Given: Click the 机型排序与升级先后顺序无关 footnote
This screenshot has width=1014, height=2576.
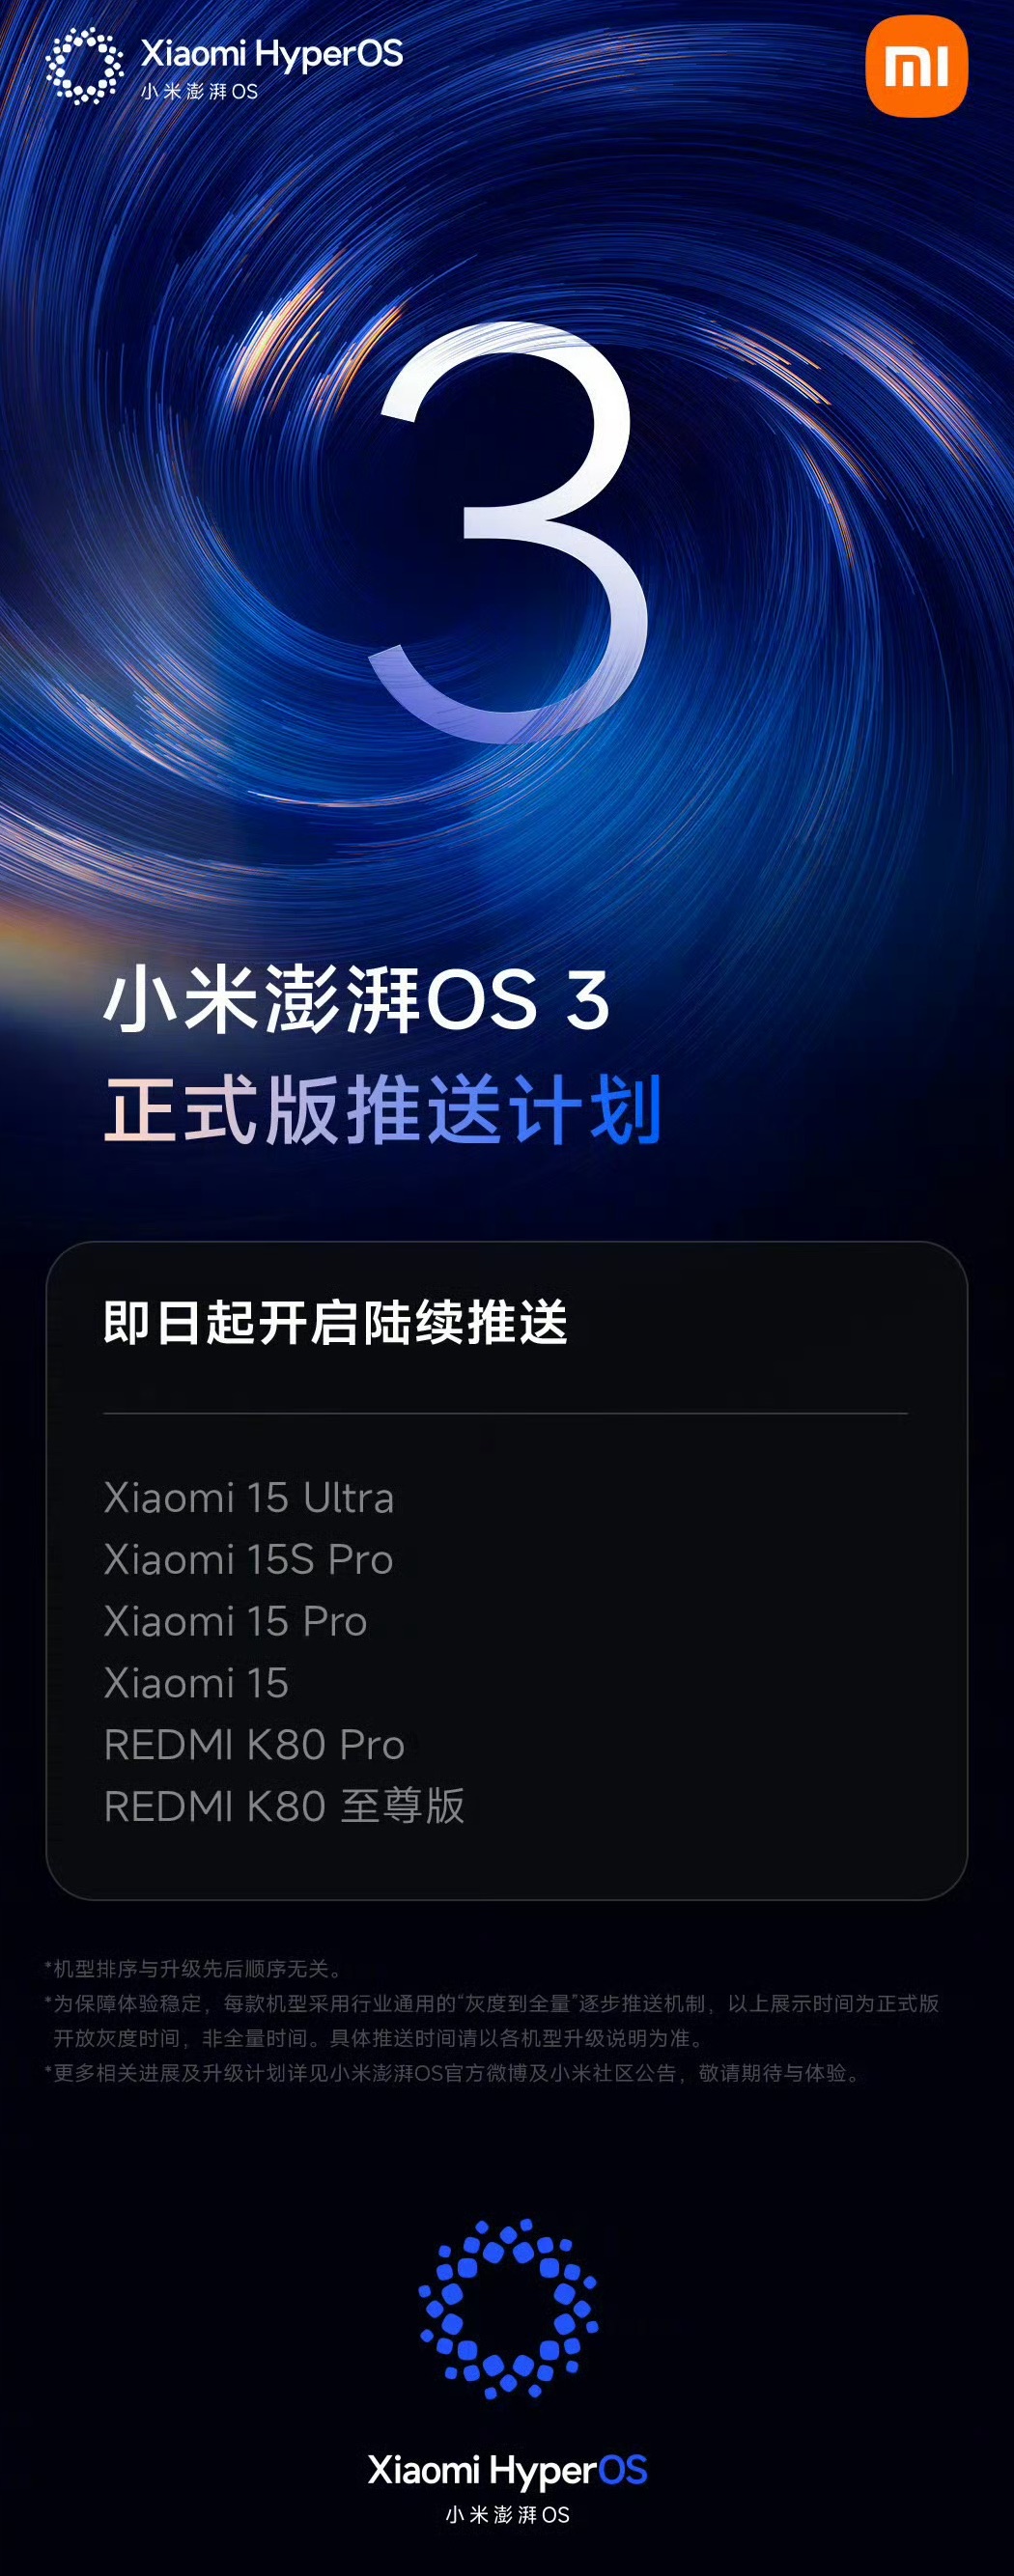Looking at the screenshot, I should (196, 1969).
